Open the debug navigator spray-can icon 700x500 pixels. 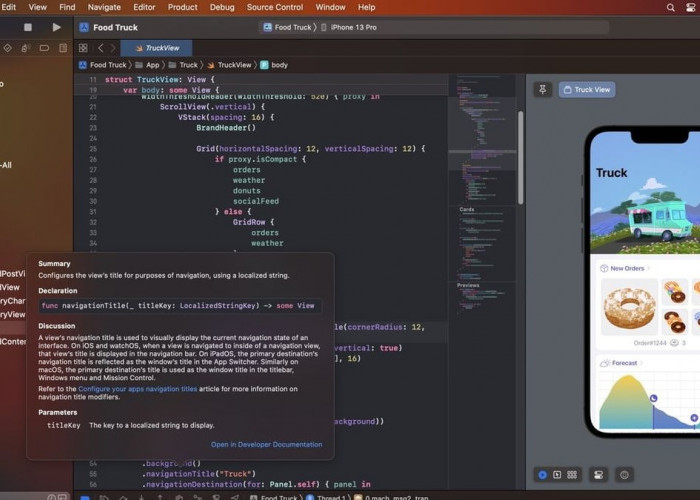click(25, 48)
